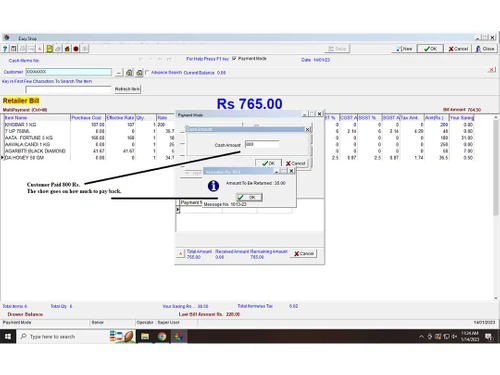Click the item search input field
Viewport: 500px width, 375px height.
pos(68,89)
